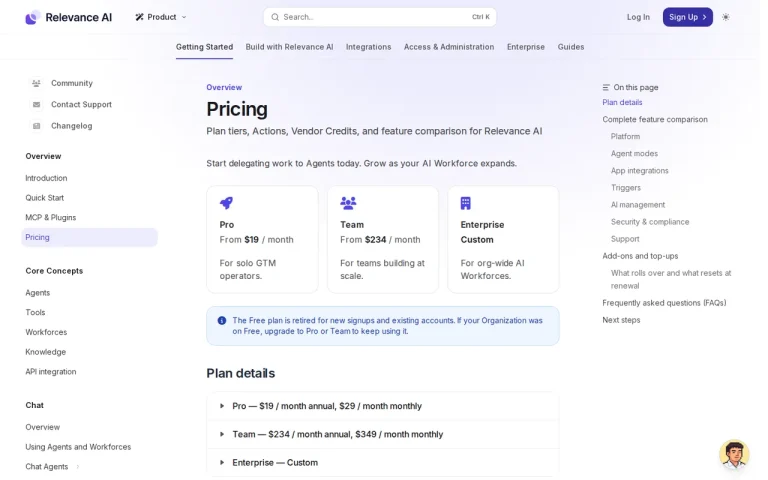Jump to Triggers in page outline
The image size is (768, 480).
coord(626,188)
